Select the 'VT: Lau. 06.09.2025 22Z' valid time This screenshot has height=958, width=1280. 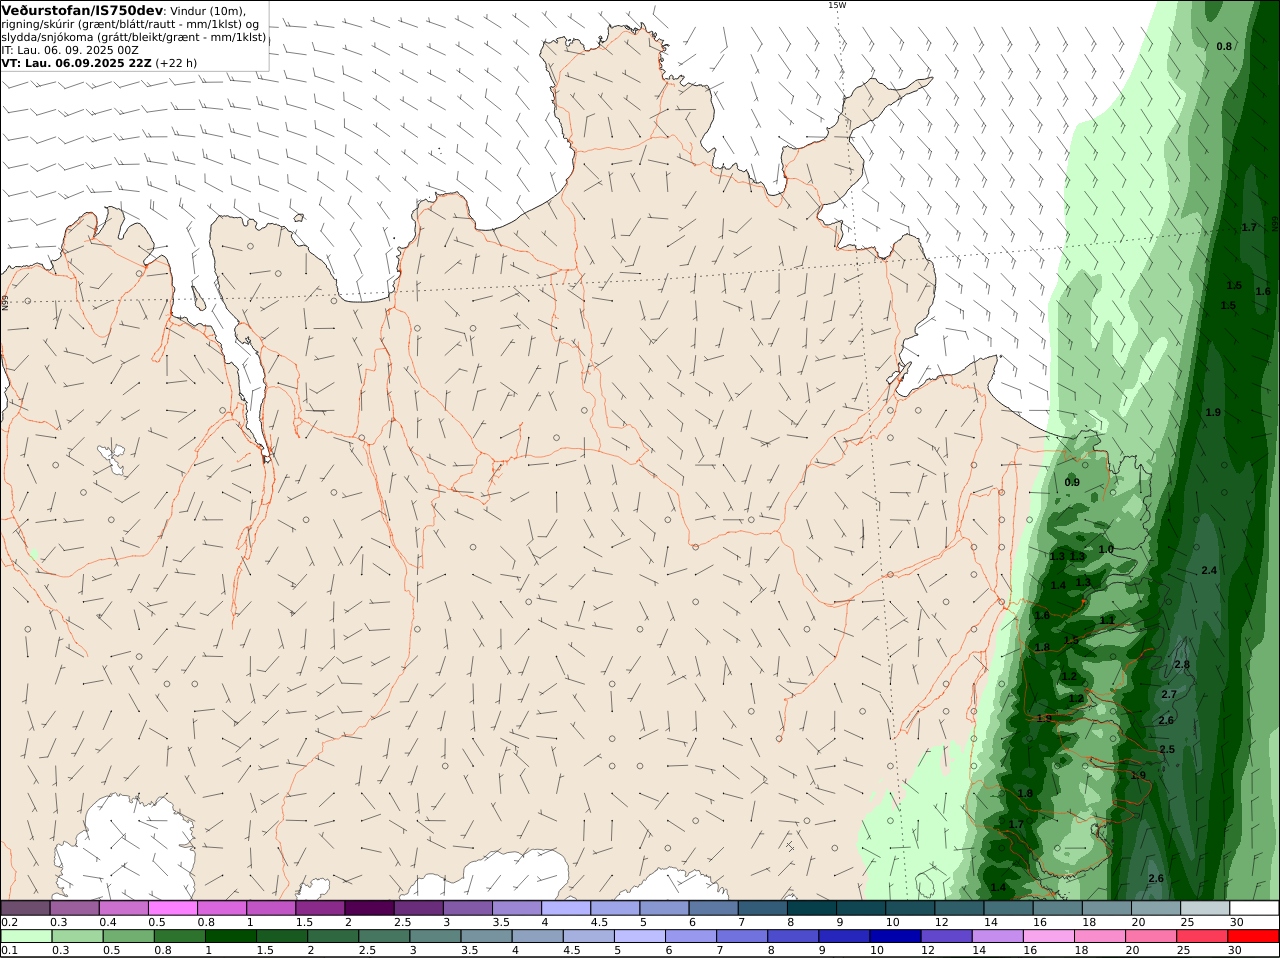coord(75,63)
